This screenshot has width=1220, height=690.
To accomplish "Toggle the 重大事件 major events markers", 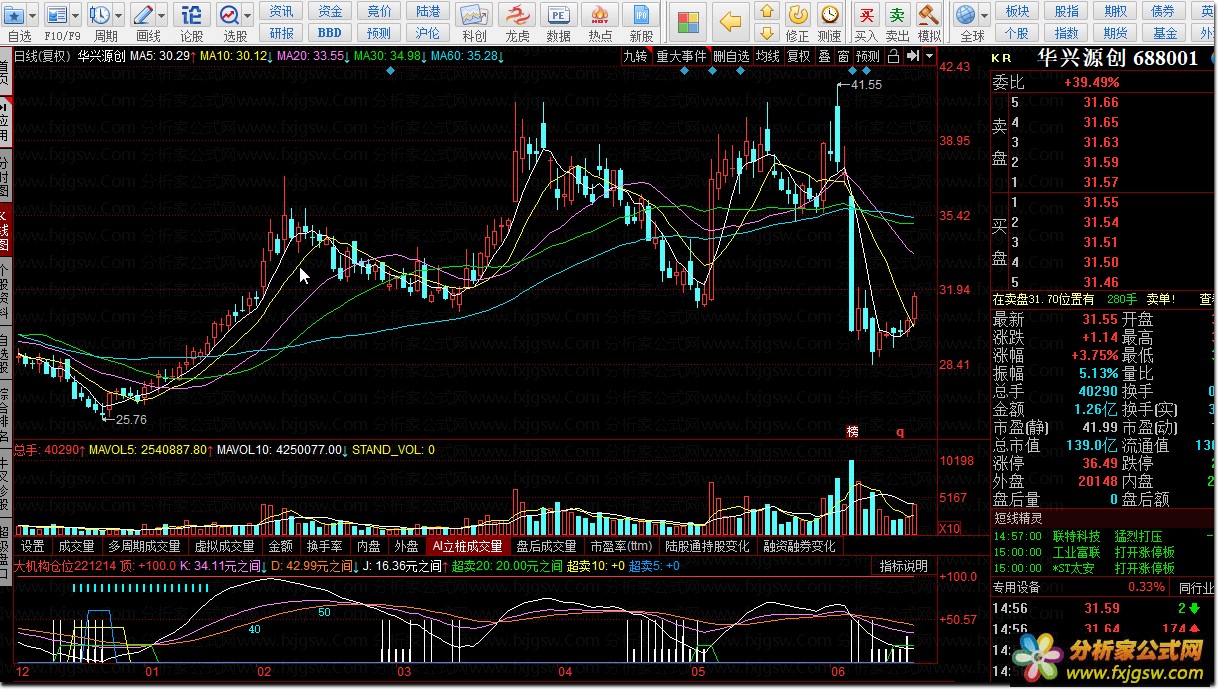I will [681, 56].
